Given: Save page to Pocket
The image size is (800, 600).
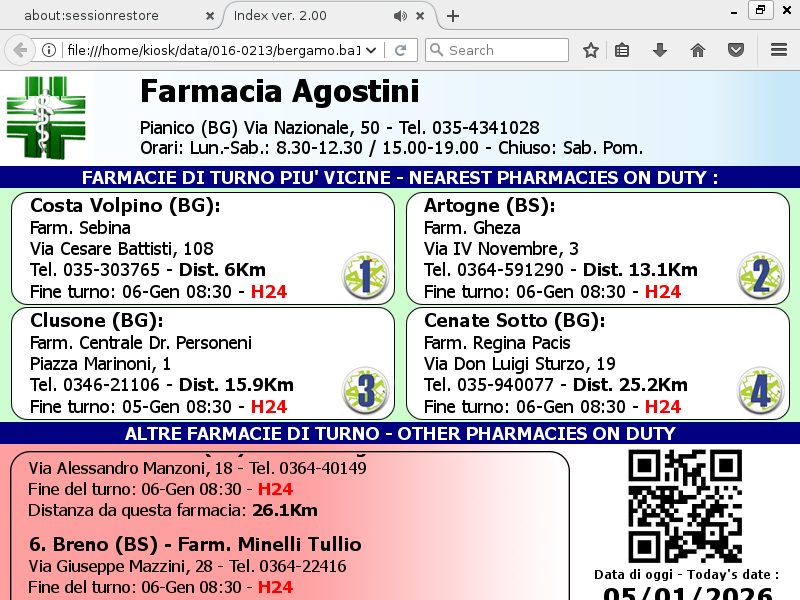Looking at the screenshot, I should 735,50.
